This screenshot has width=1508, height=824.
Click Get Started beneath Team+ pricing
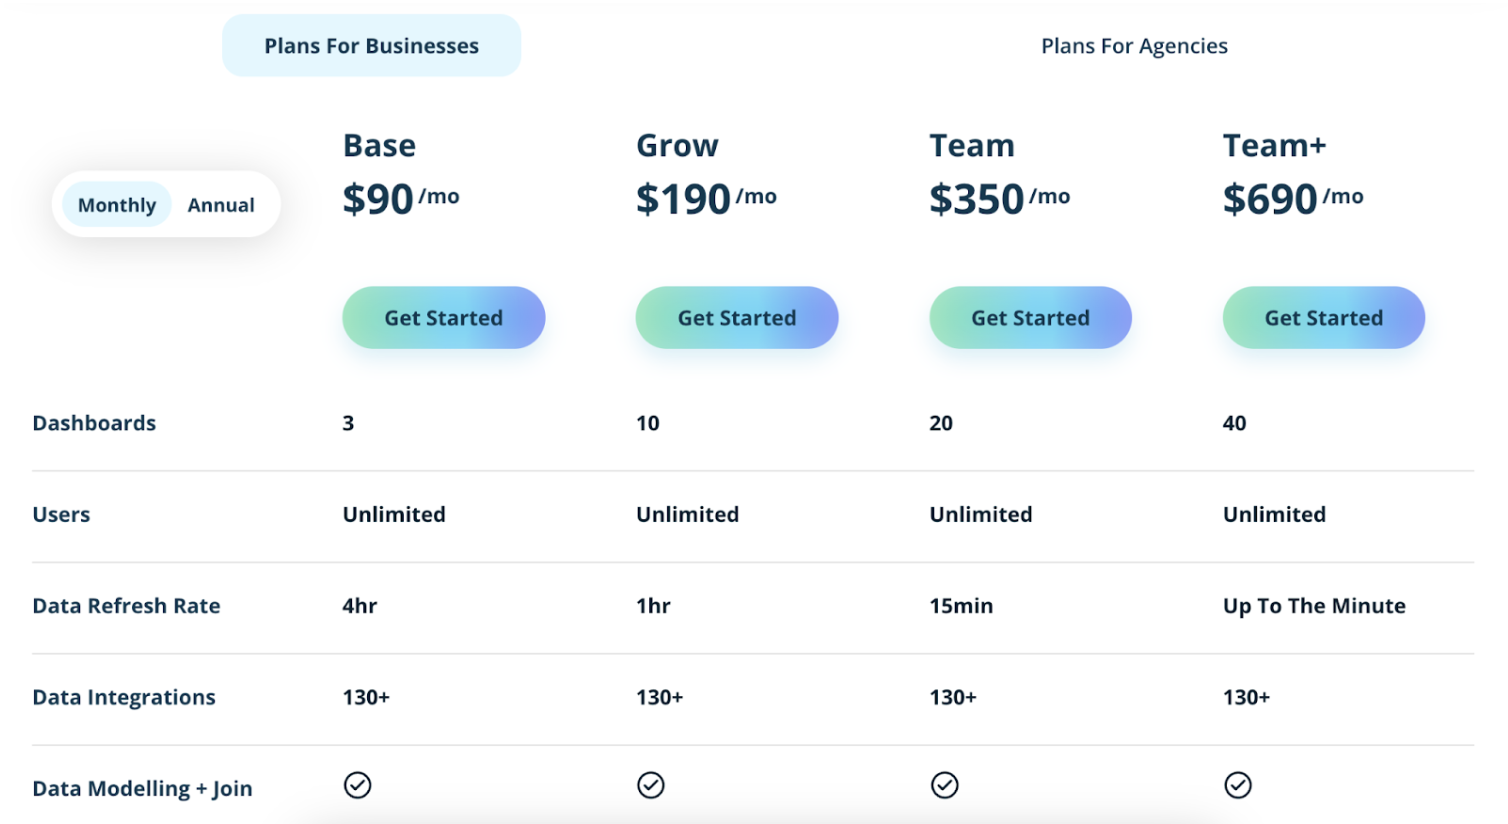coord(1323,317)
